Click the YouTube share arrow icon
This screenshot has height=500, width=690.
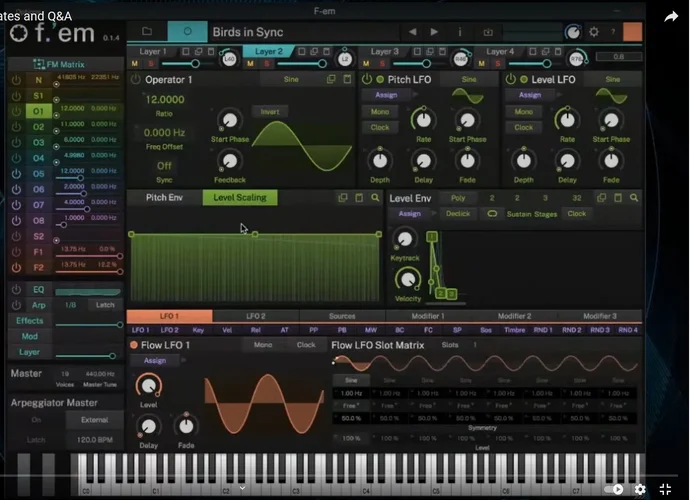click(x=671, y=17)
